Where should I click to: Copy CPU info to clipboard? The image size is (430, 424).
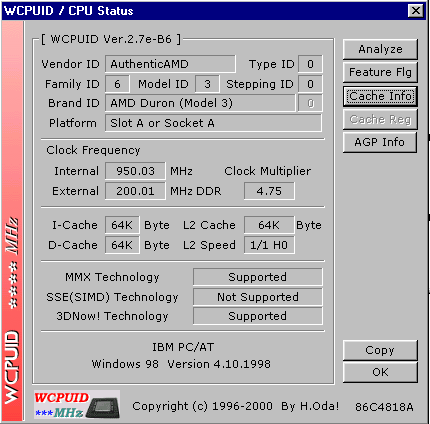pyautogui.click(x=380, y=350)
